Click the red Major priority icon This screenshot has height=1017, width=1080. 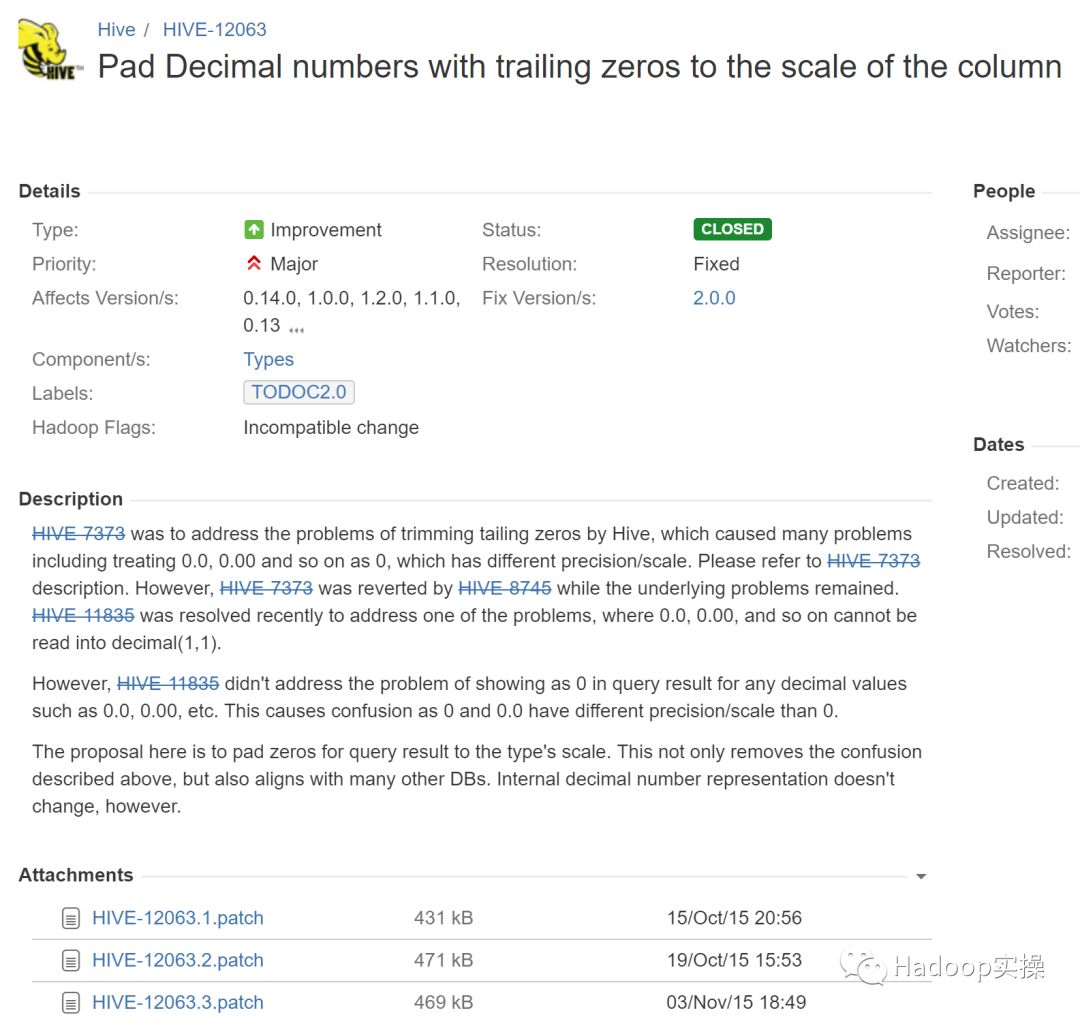(253, 263)
